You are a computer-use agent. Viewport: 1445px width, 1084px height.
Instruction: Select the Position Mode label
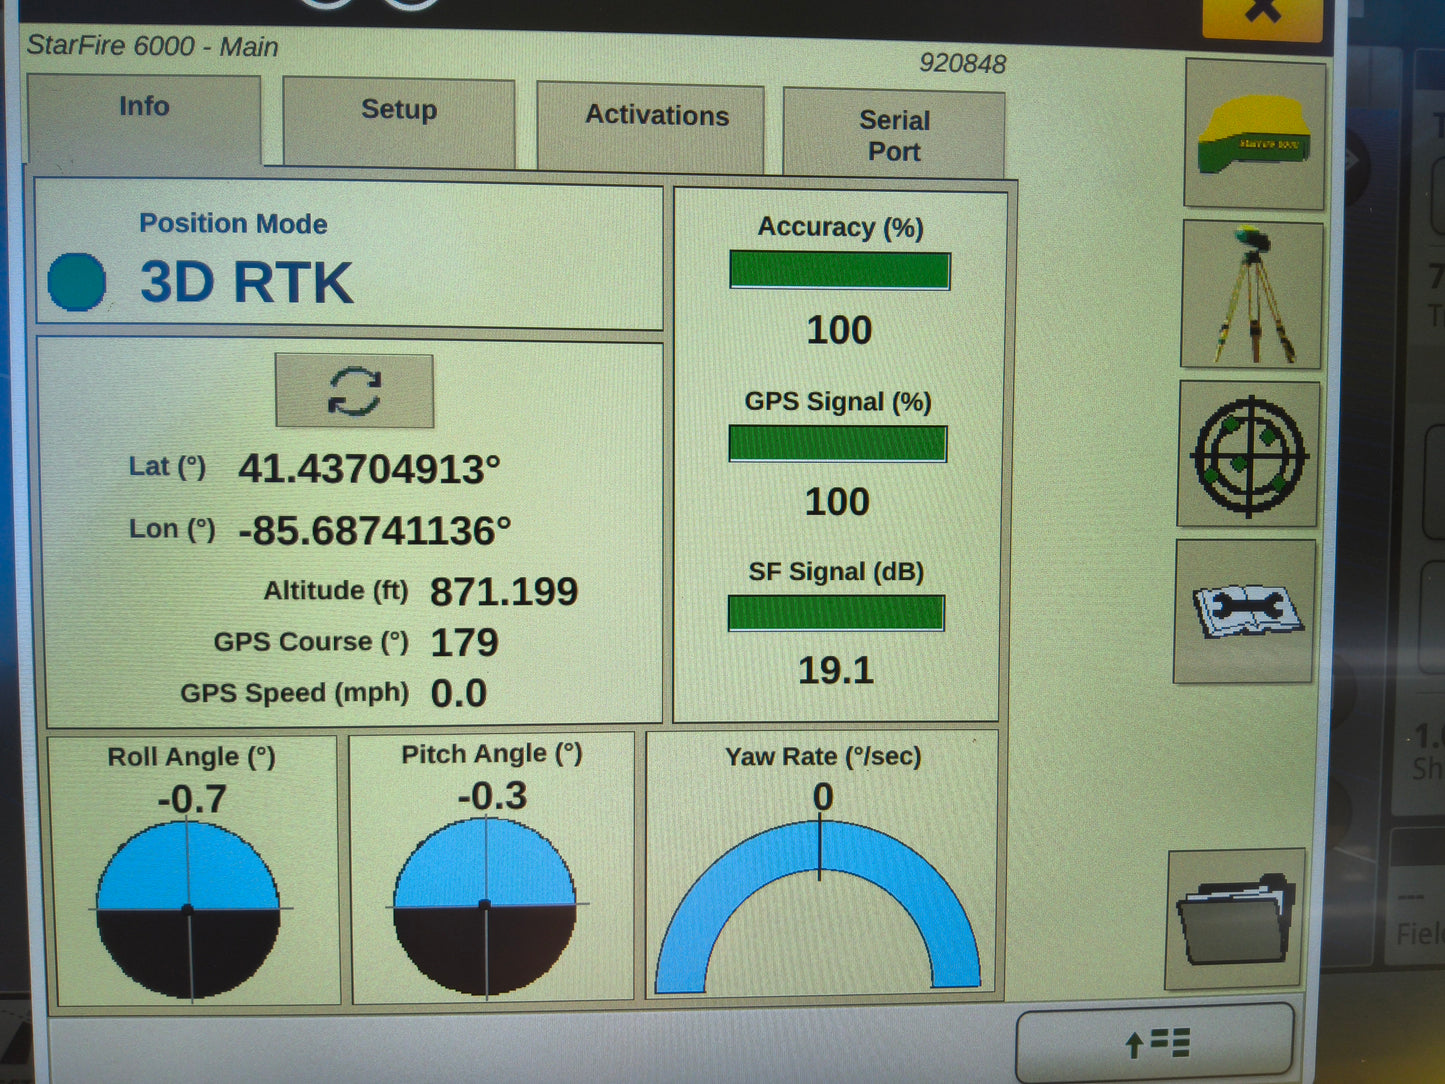233,223
